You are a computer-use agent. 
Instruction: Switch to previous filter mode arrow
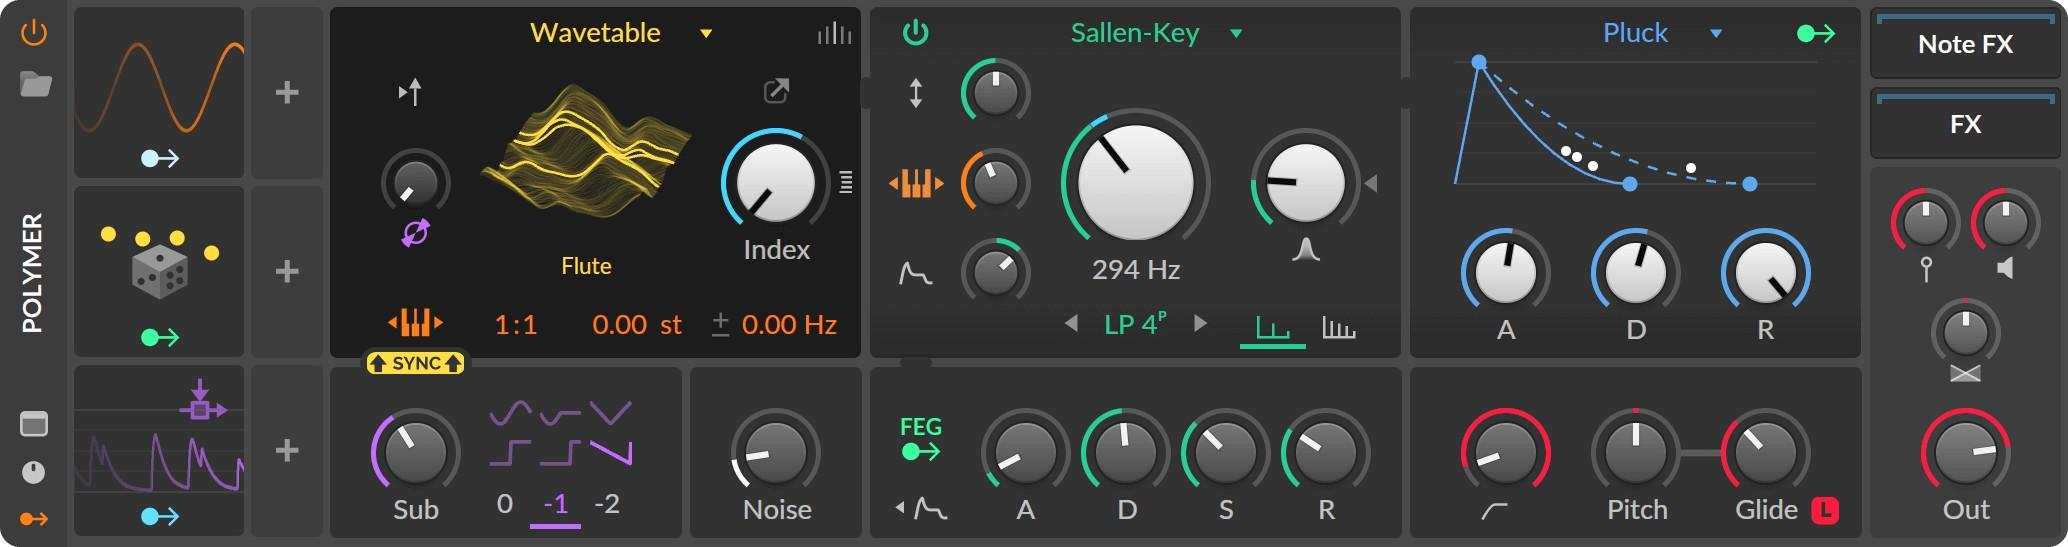1071,323
